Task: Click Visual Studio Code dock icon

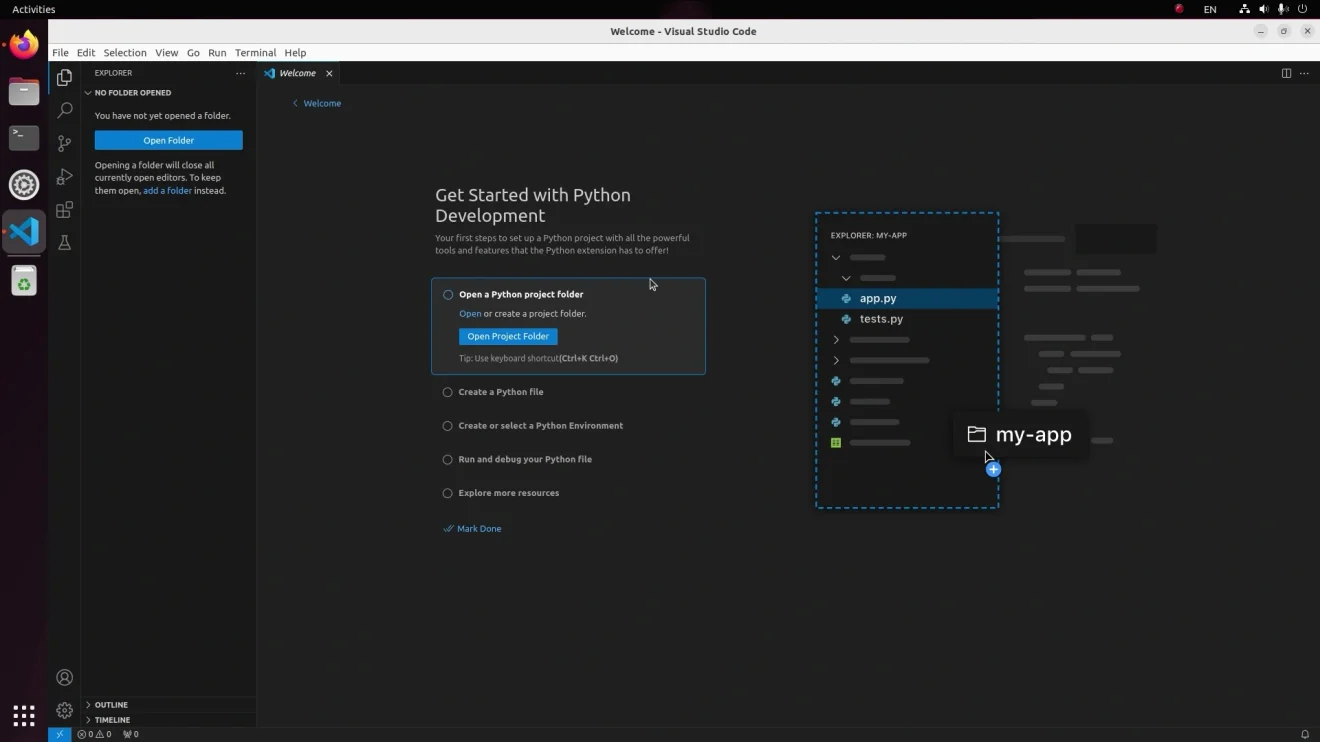Action: point(24,232)
